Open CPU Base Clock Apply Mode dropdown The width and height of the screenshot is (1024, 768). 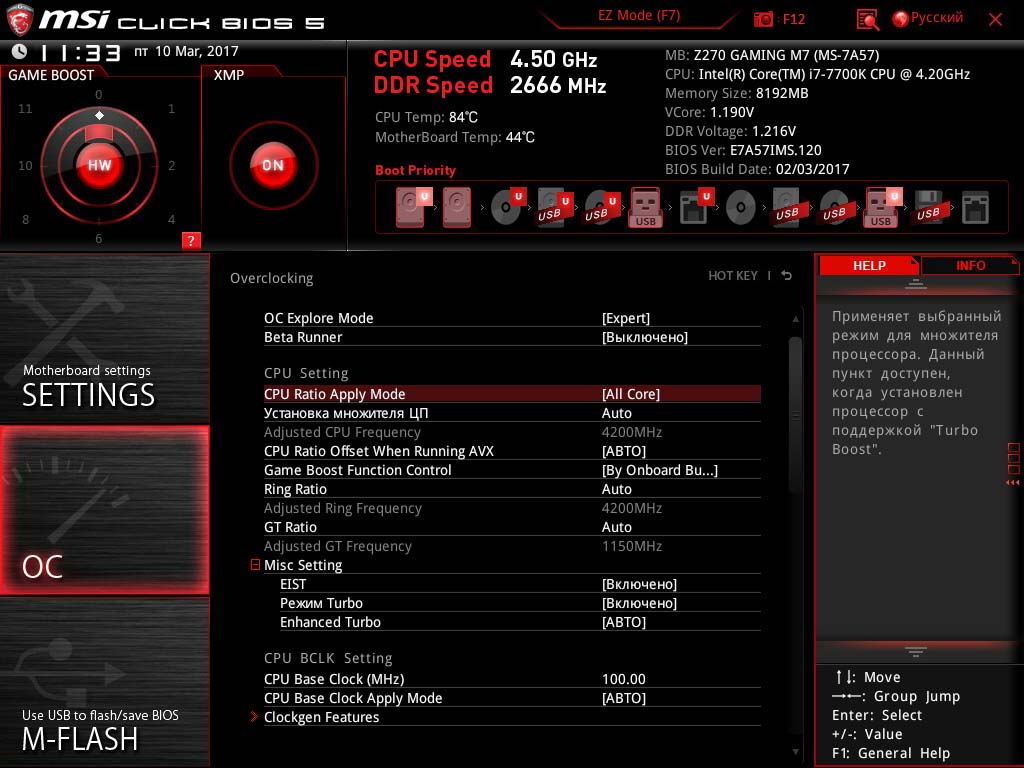(x=512, y=697)
